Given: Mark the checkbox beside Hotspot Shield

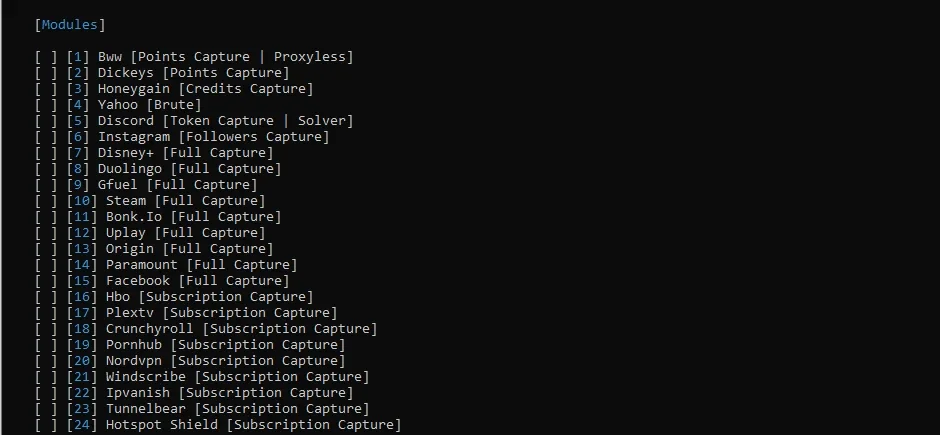Looking at the screenshot, I should pos(46,425).
